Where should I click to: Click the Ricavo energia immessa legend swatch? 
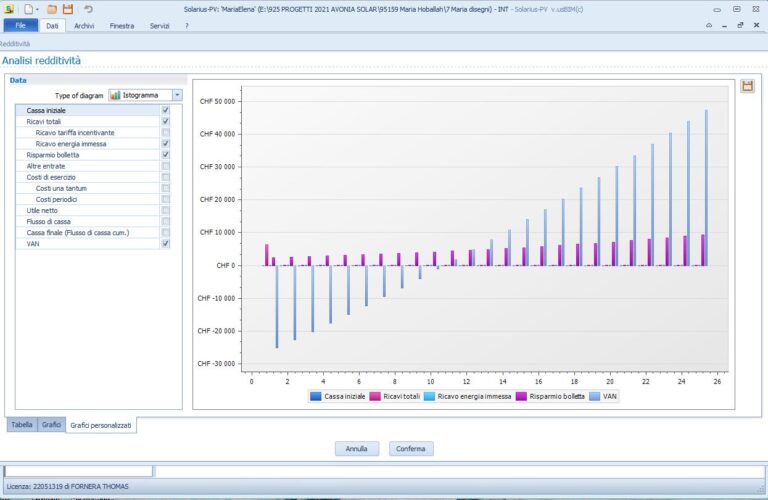[x=430, y=396]
